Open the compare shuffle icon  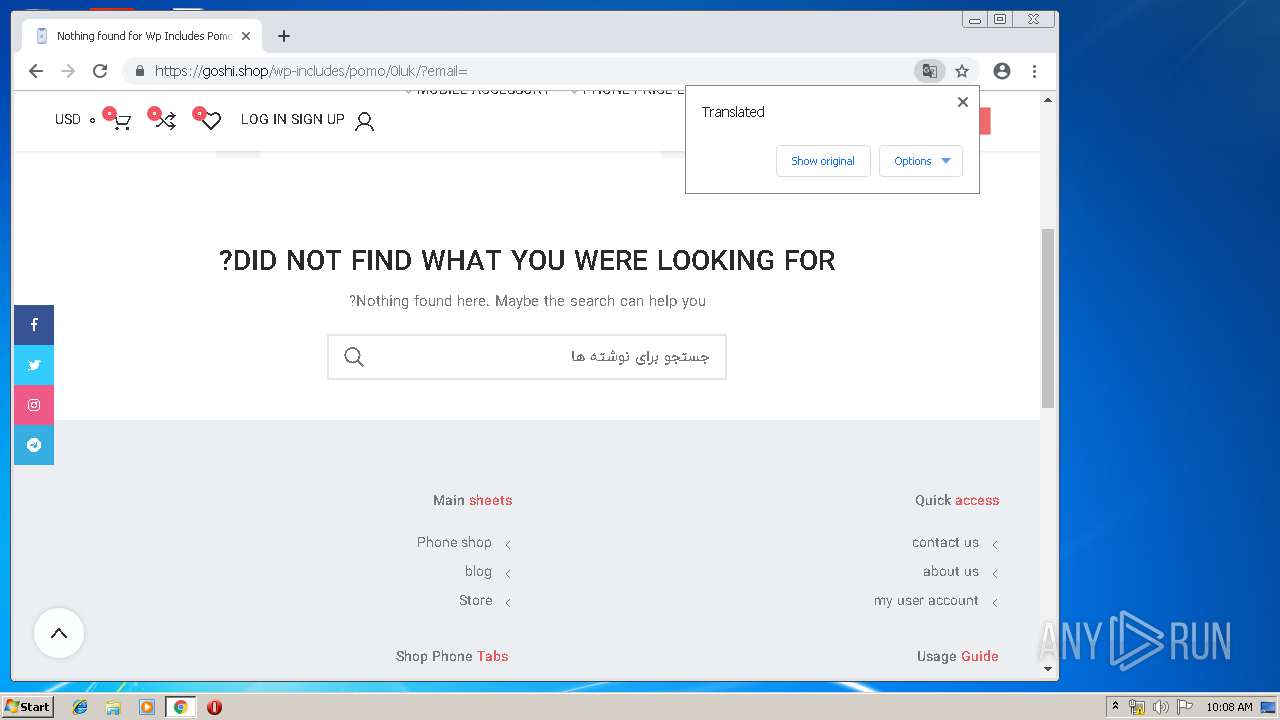point(165,121)
